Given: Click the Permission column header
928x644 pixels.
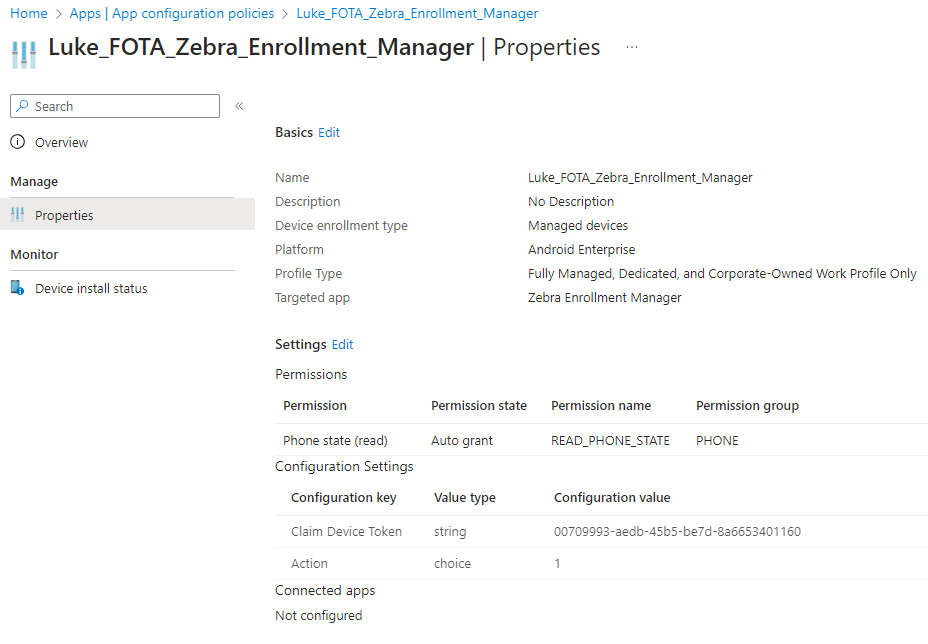Looking at the screenshot, I should coord(315,405).
